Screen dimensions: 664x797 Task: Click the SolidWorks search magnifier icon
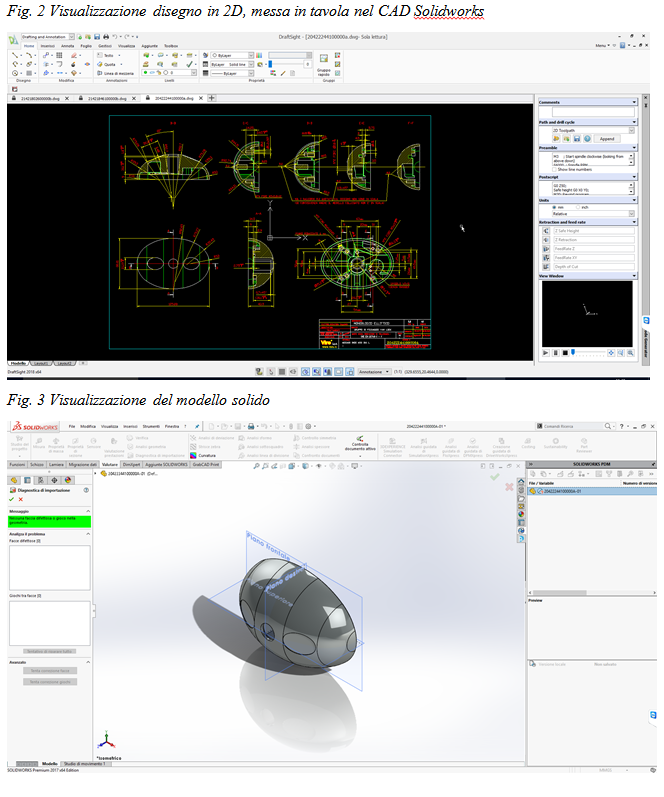(x=608, y=426)
